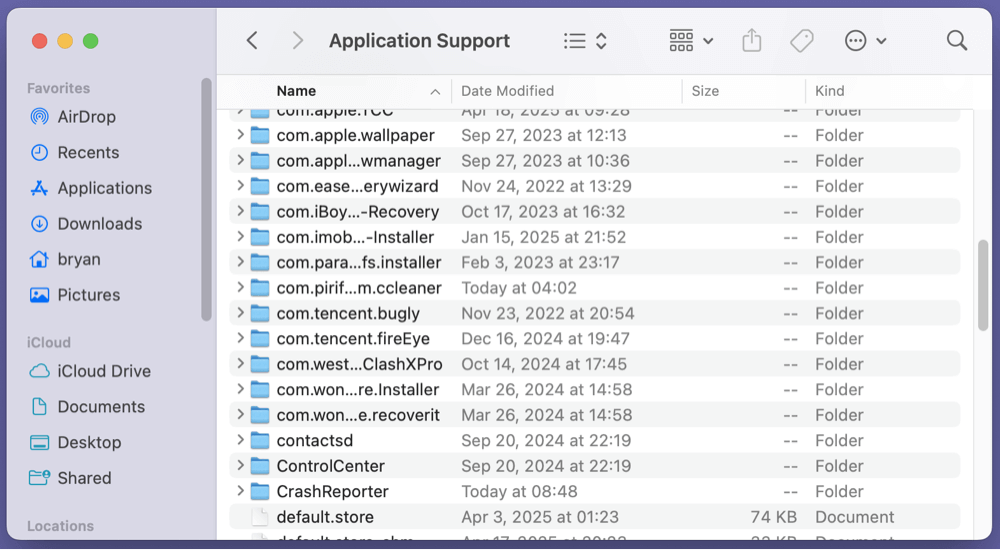The image size is (1000, 550).
Task: Go back with the left chevron button
Action: tap(253, 41)
